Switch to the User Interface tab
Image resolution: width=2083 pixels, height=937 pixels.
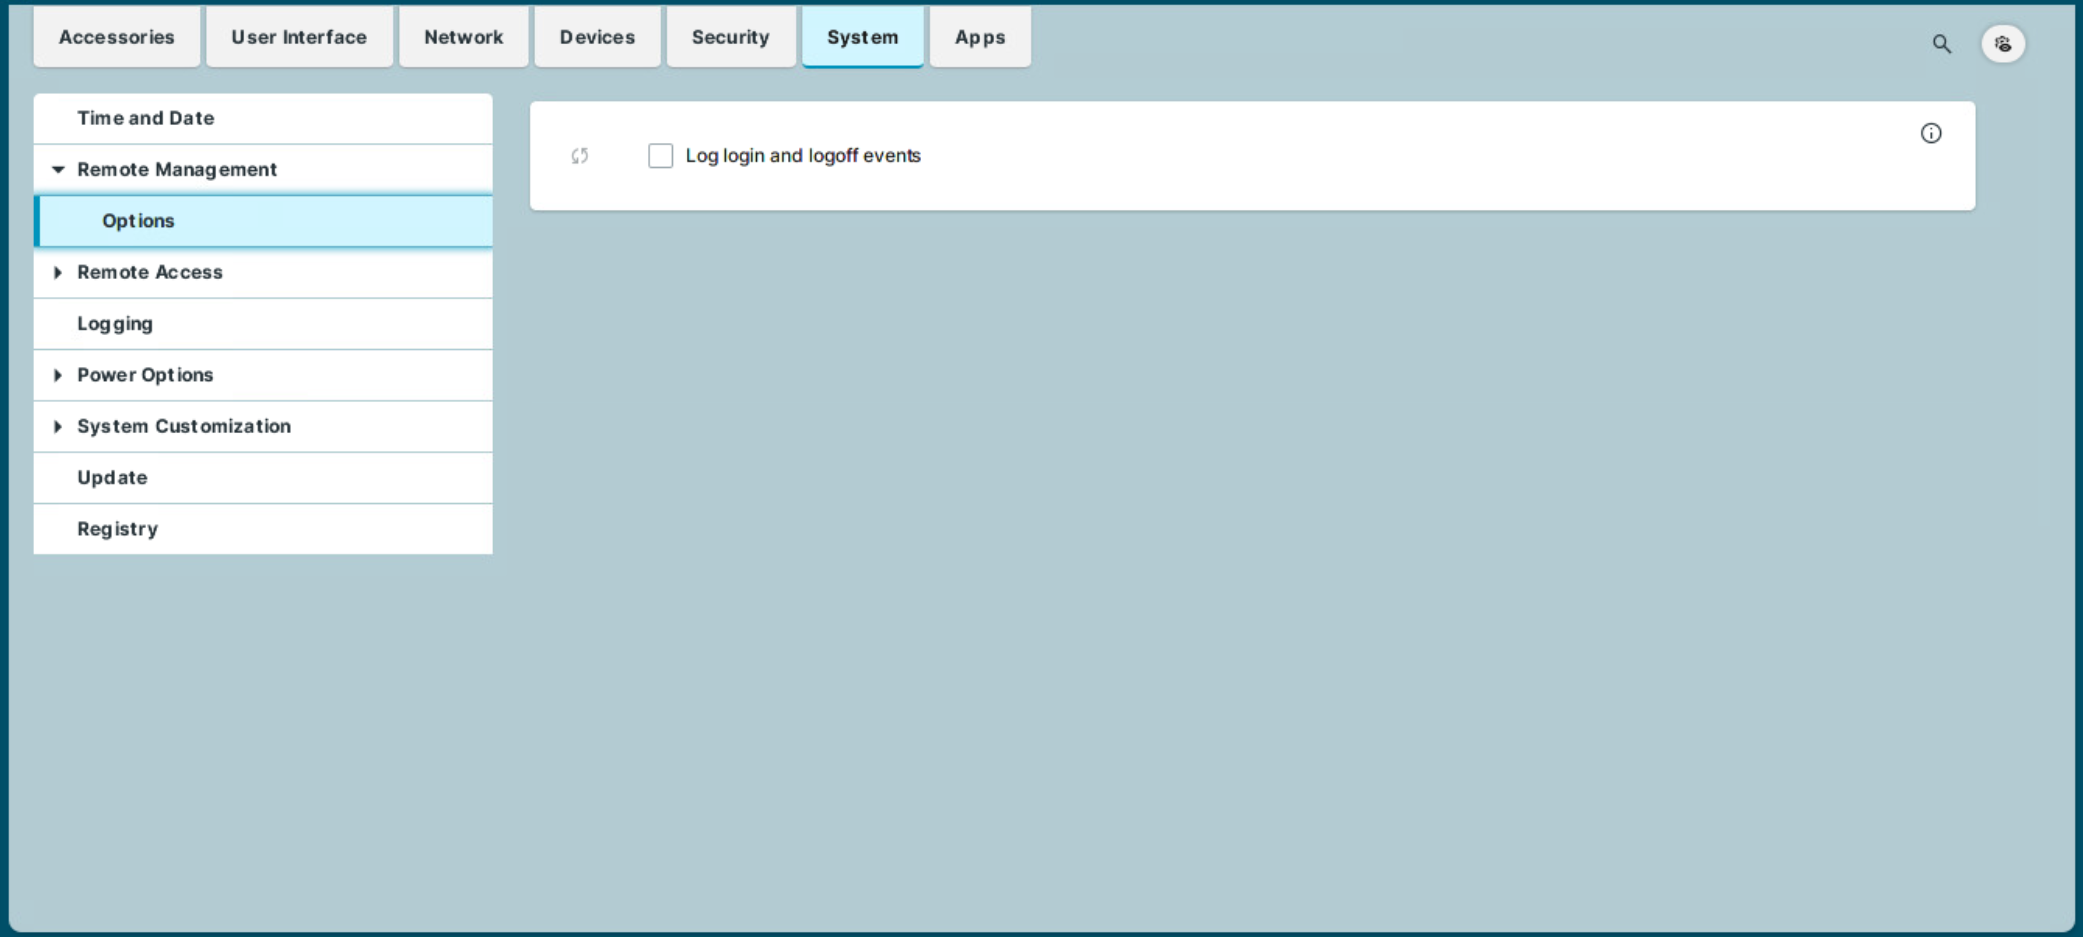(x=299, y=38)
